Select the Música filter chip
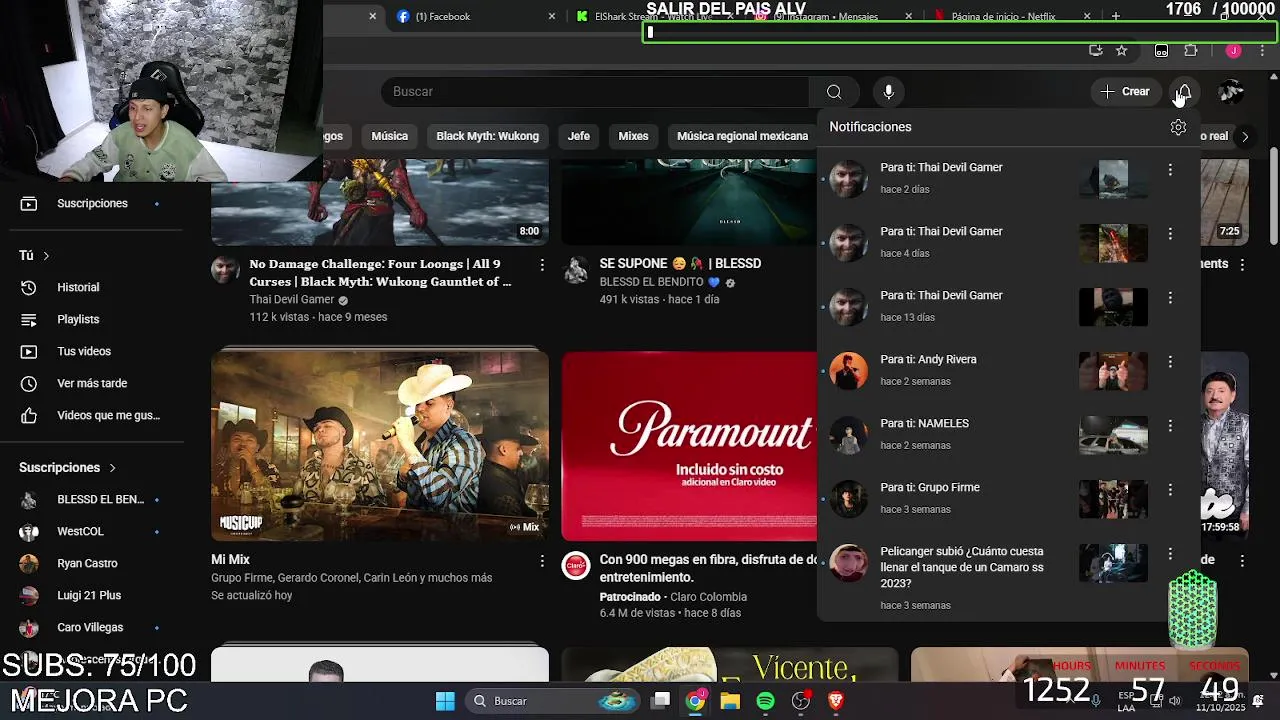Screen dimensions: 1280x720 [389, 136]
